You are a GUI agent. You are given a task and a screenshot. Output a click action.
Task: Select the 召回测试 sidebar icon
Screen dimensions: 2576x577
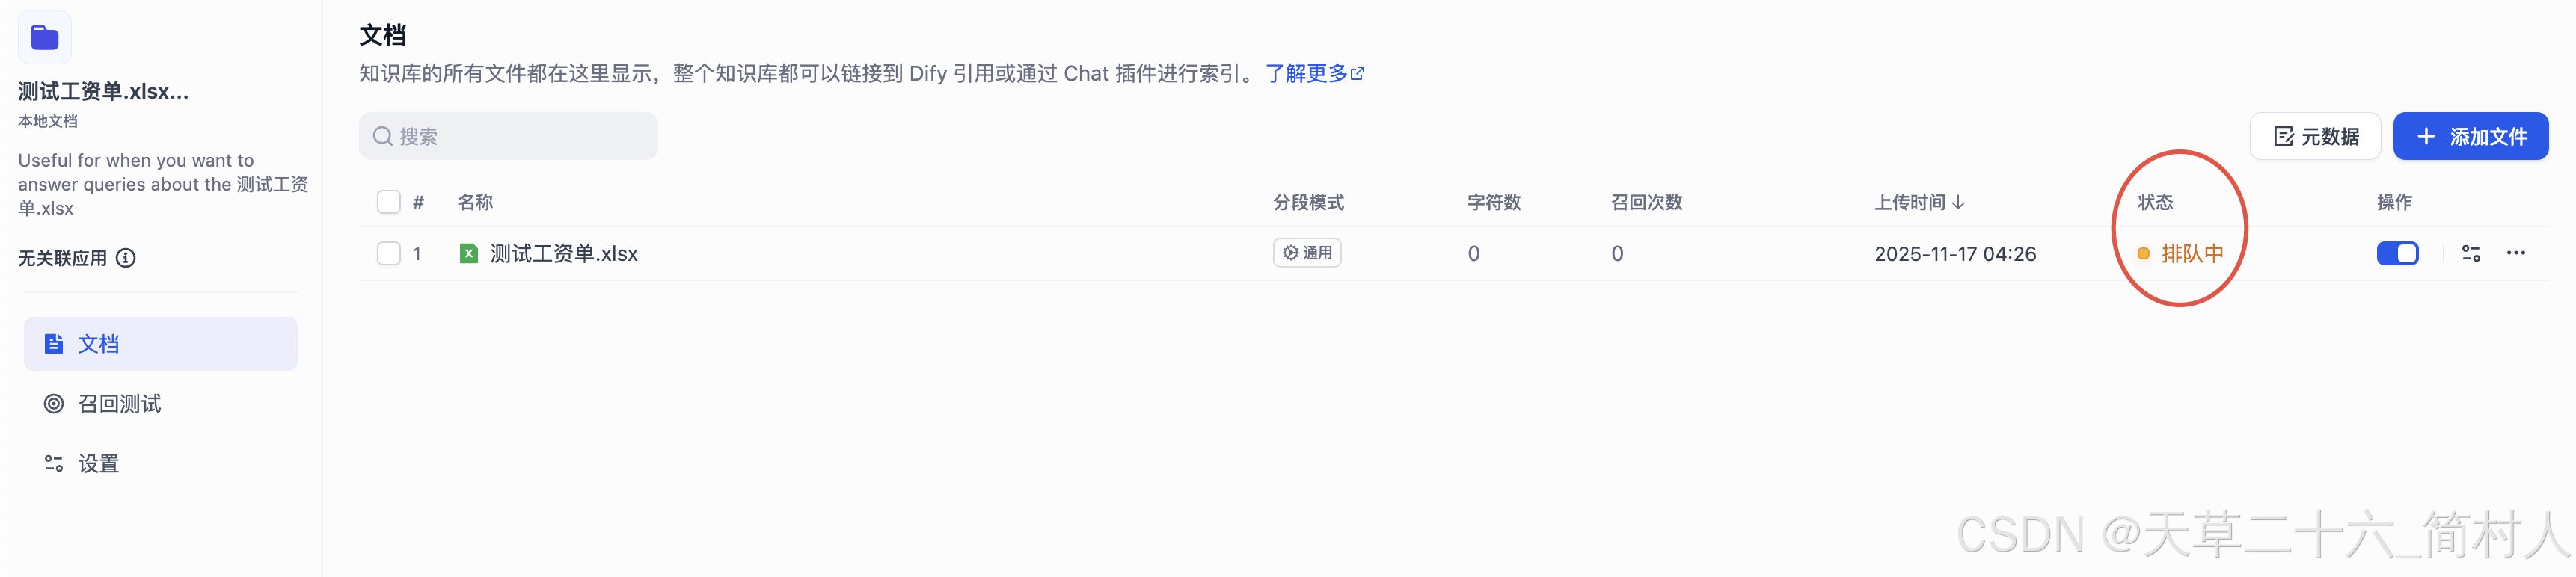(x=54, y=403)
